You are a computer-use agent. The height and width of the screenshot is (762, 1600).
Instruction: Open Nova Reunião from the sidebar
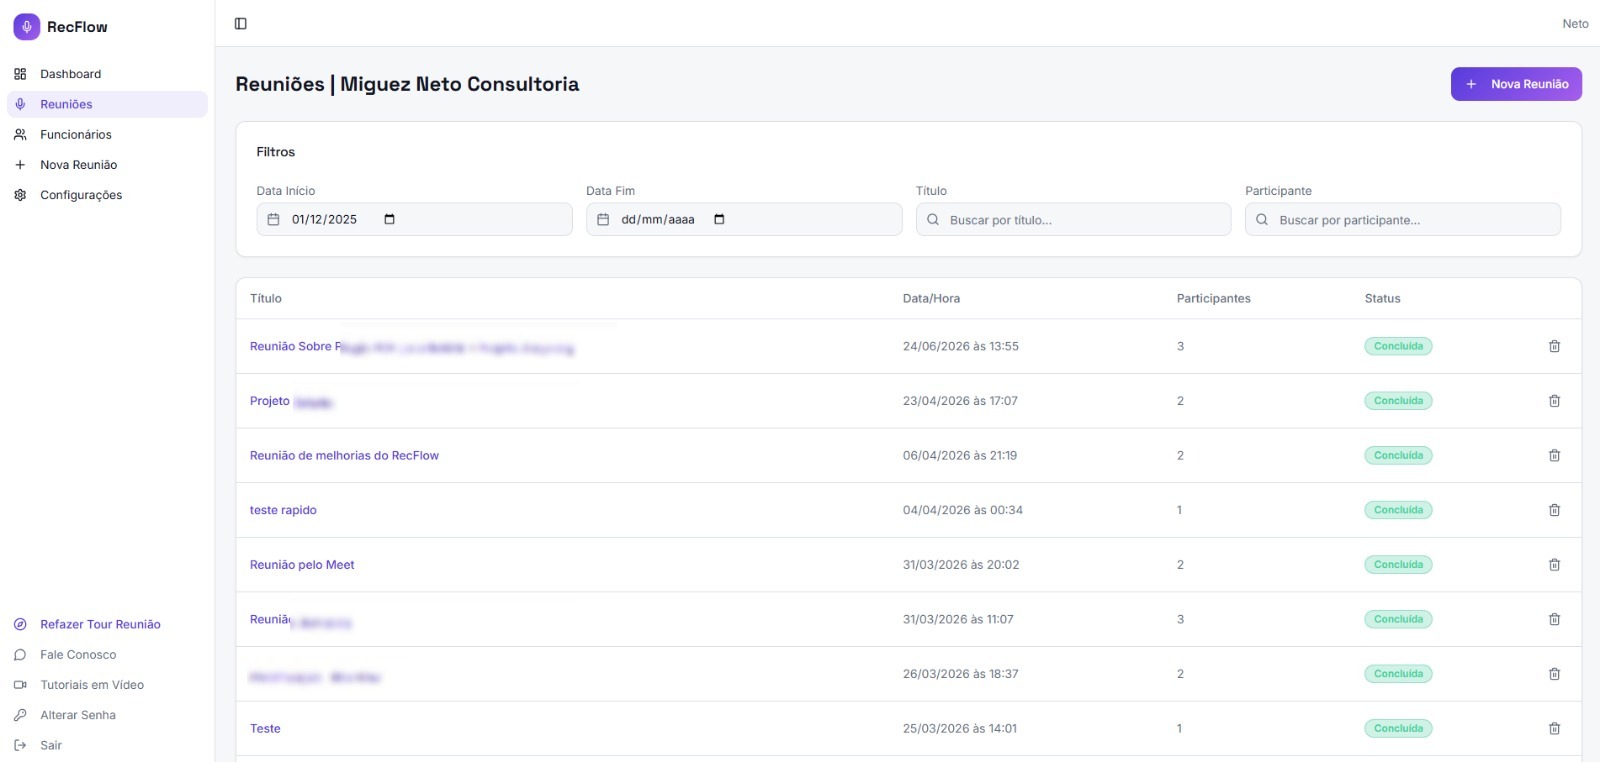(107, 165)
